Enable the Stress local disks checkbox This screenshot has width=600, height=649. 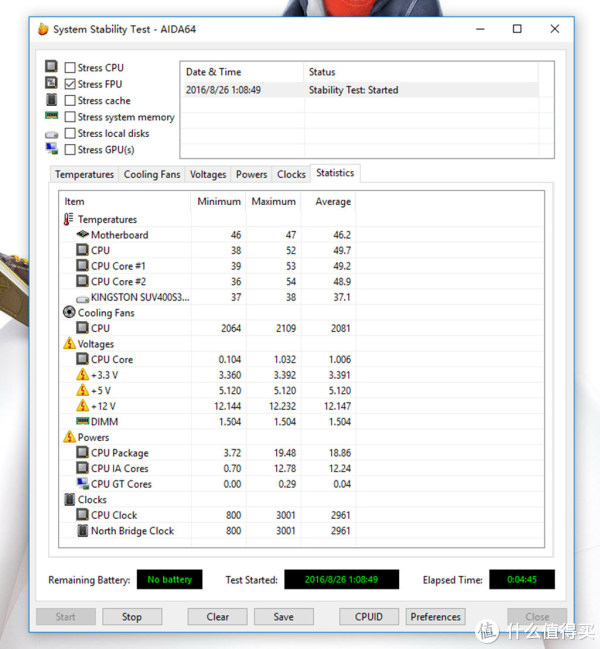coord(70,133)
